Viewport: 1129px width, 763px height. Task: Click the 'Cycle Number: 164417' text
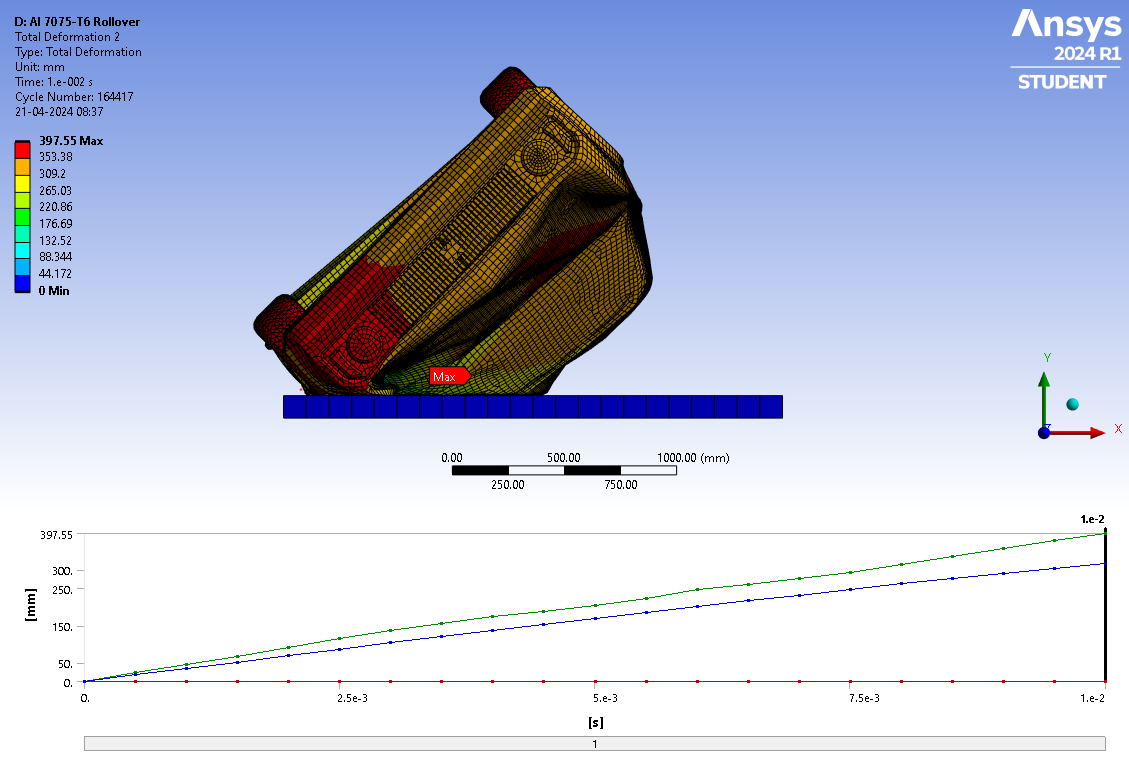[x=74, y=96]
